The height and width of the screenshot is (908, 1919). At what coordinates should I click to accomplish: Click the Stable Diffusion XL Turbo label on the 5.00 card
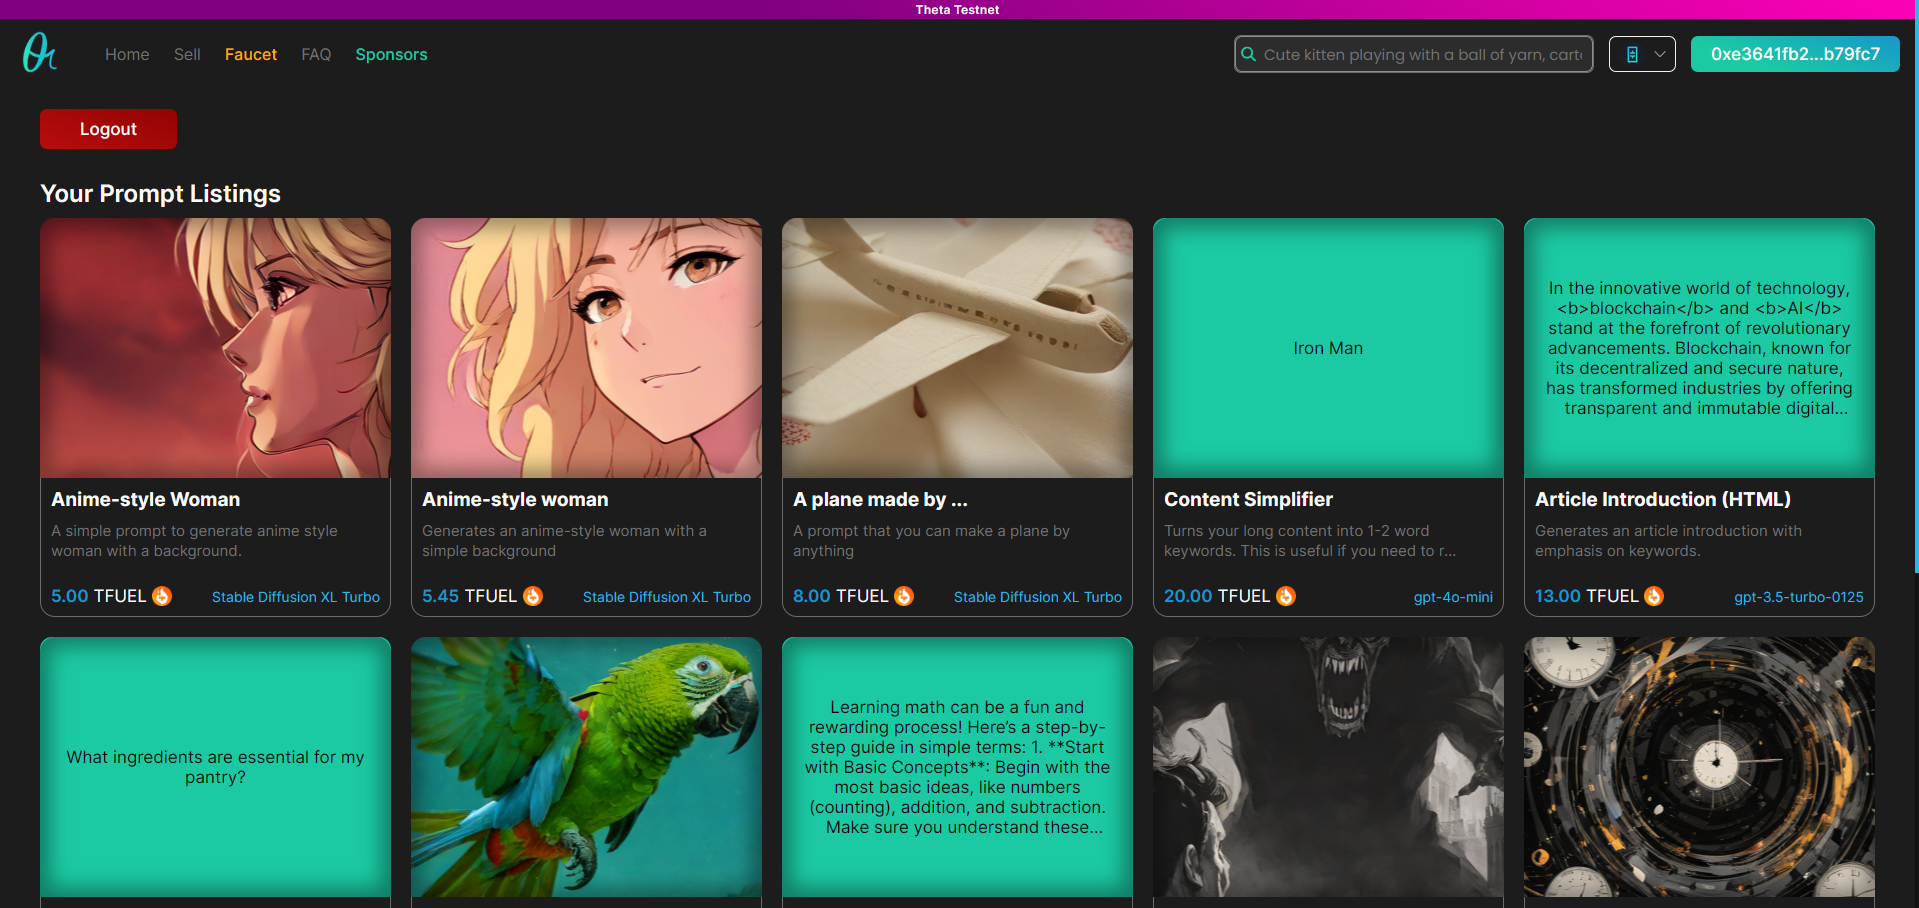click(296, 597)
